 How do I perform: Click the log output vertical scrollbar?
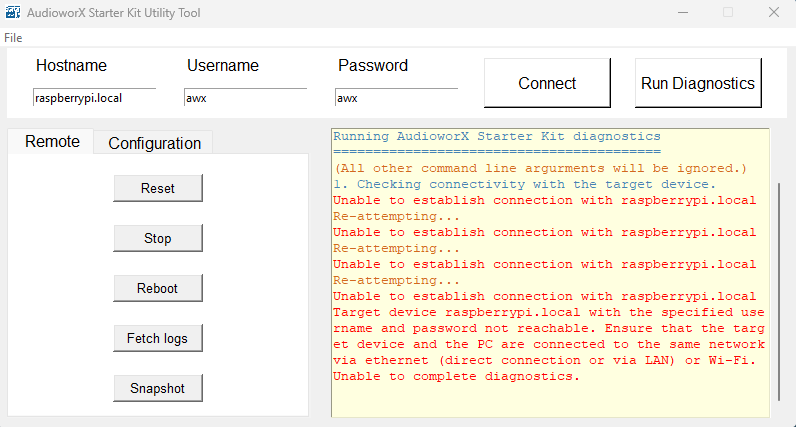tap(779, 292)
